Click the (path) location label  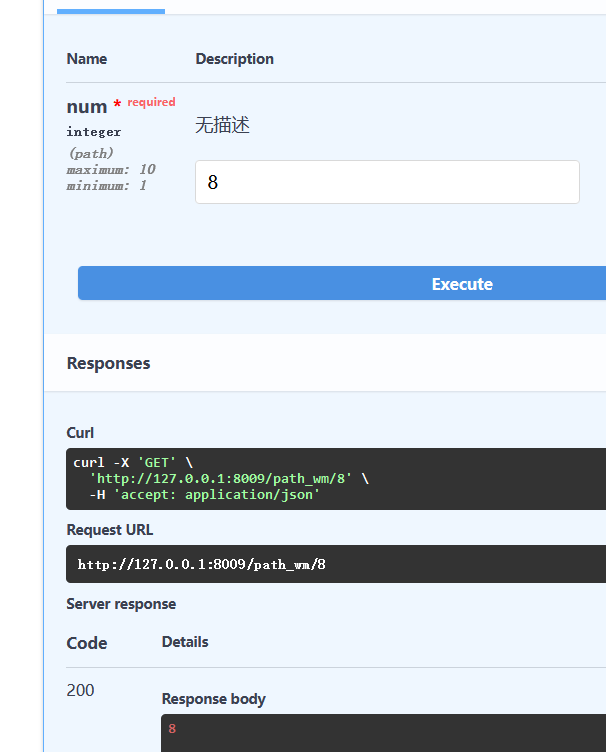coord(91,153)
